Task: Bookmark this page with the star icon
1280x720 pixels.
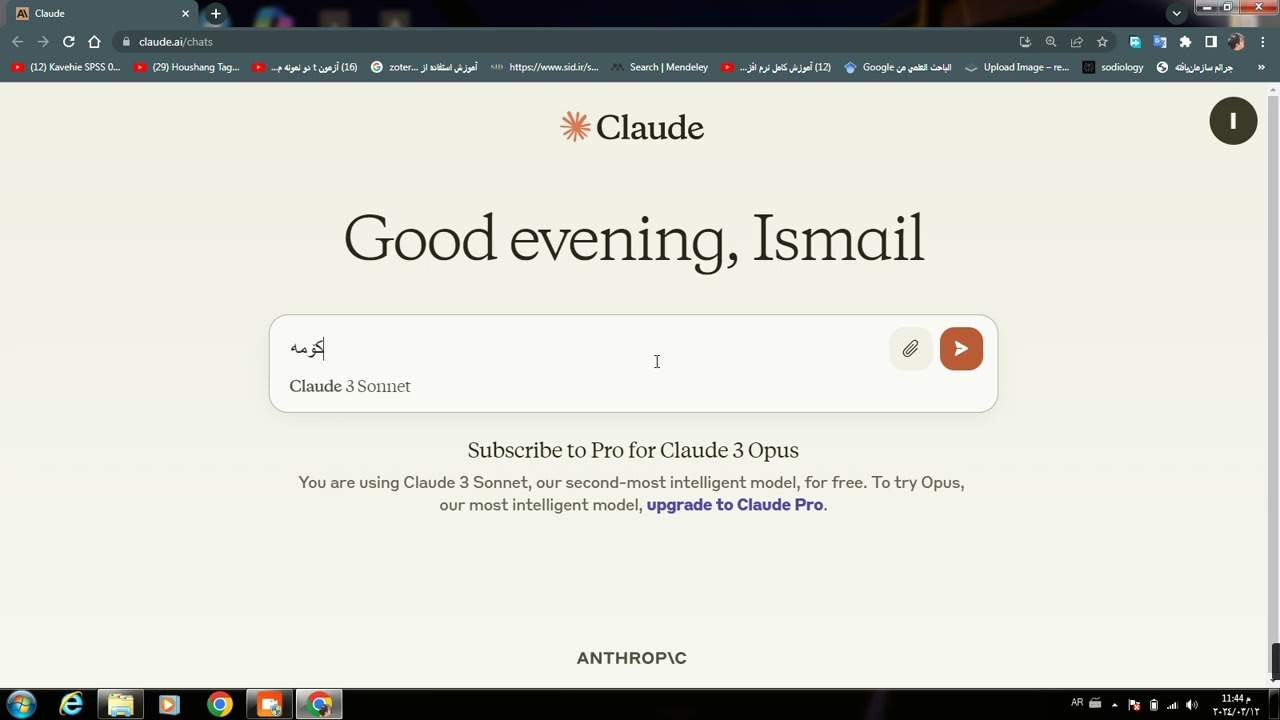Action: point(1102,42)
